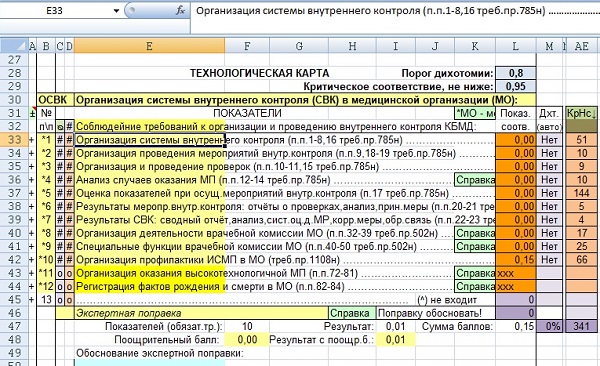Expand row 40 with the plus sign

32,233
